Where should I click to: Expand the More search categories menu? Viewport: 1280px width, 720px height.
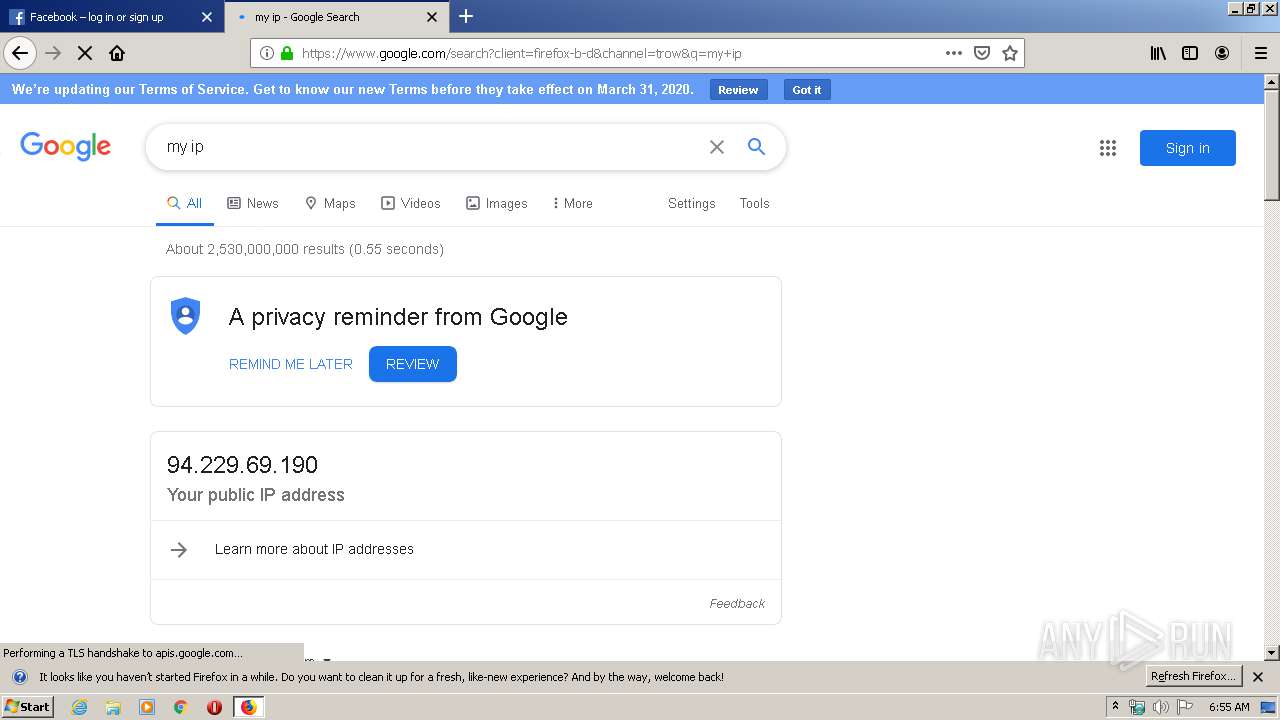click(573, 203)
